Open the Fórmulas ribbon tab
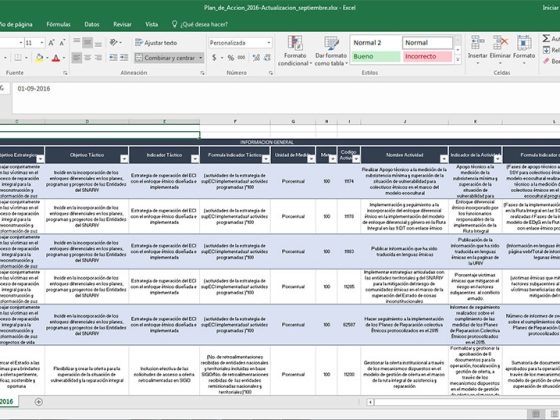 coord(59,24)
